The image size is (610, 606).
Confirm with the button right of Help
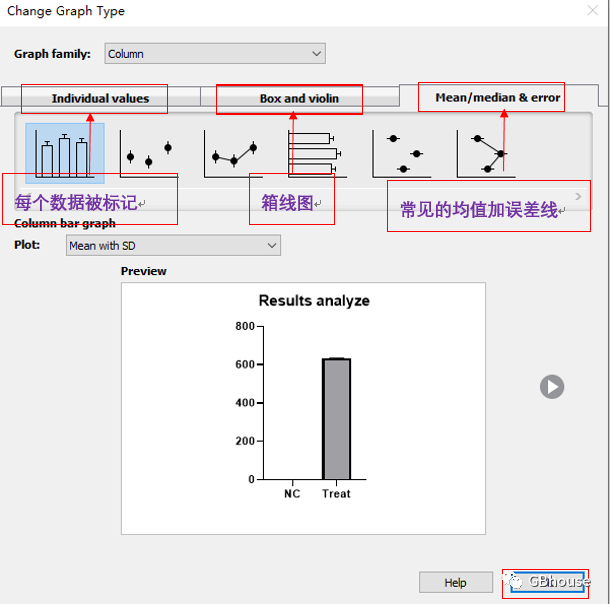[545, 582]
